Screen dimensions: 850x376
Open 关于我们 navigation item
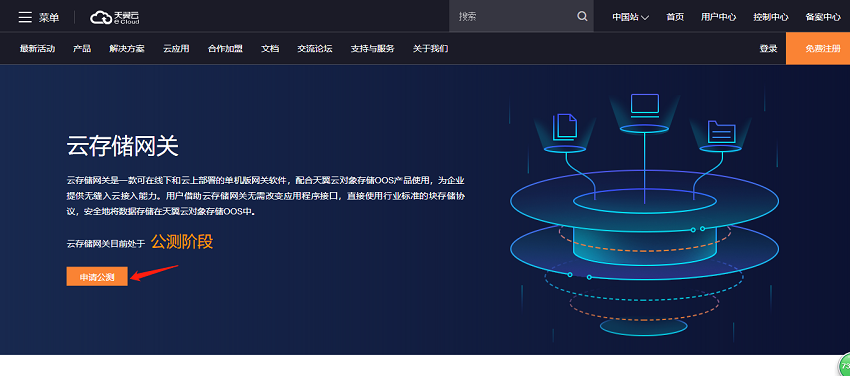[x=430, y=49]
